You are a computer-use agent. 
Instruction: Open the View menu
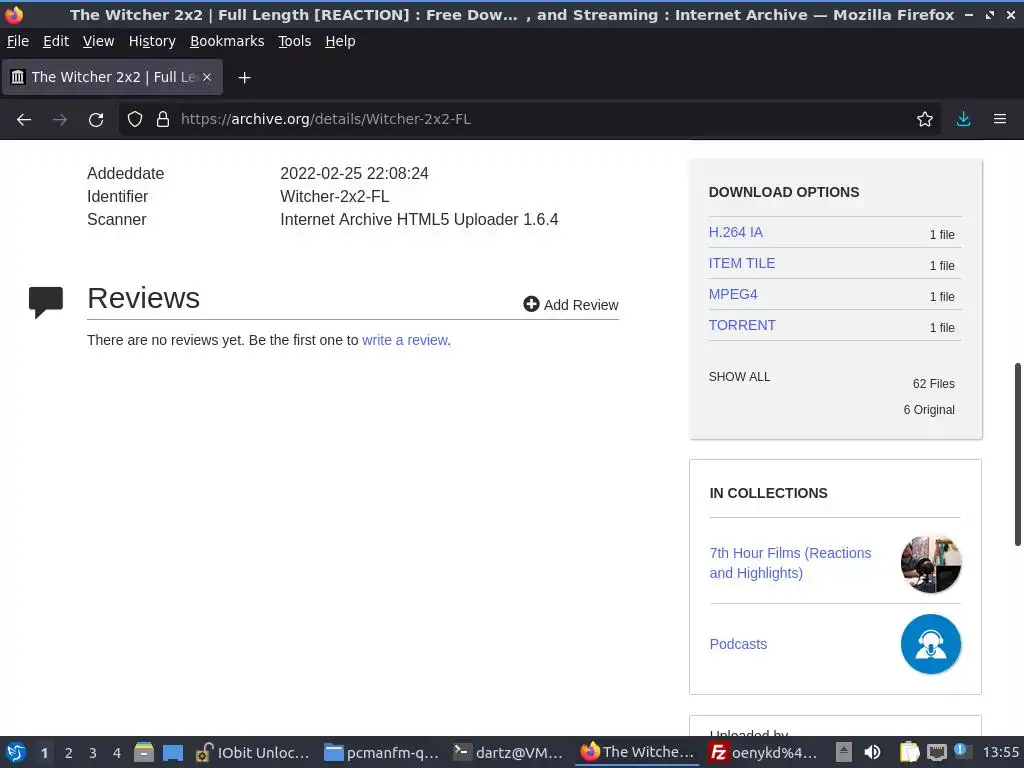99,41
